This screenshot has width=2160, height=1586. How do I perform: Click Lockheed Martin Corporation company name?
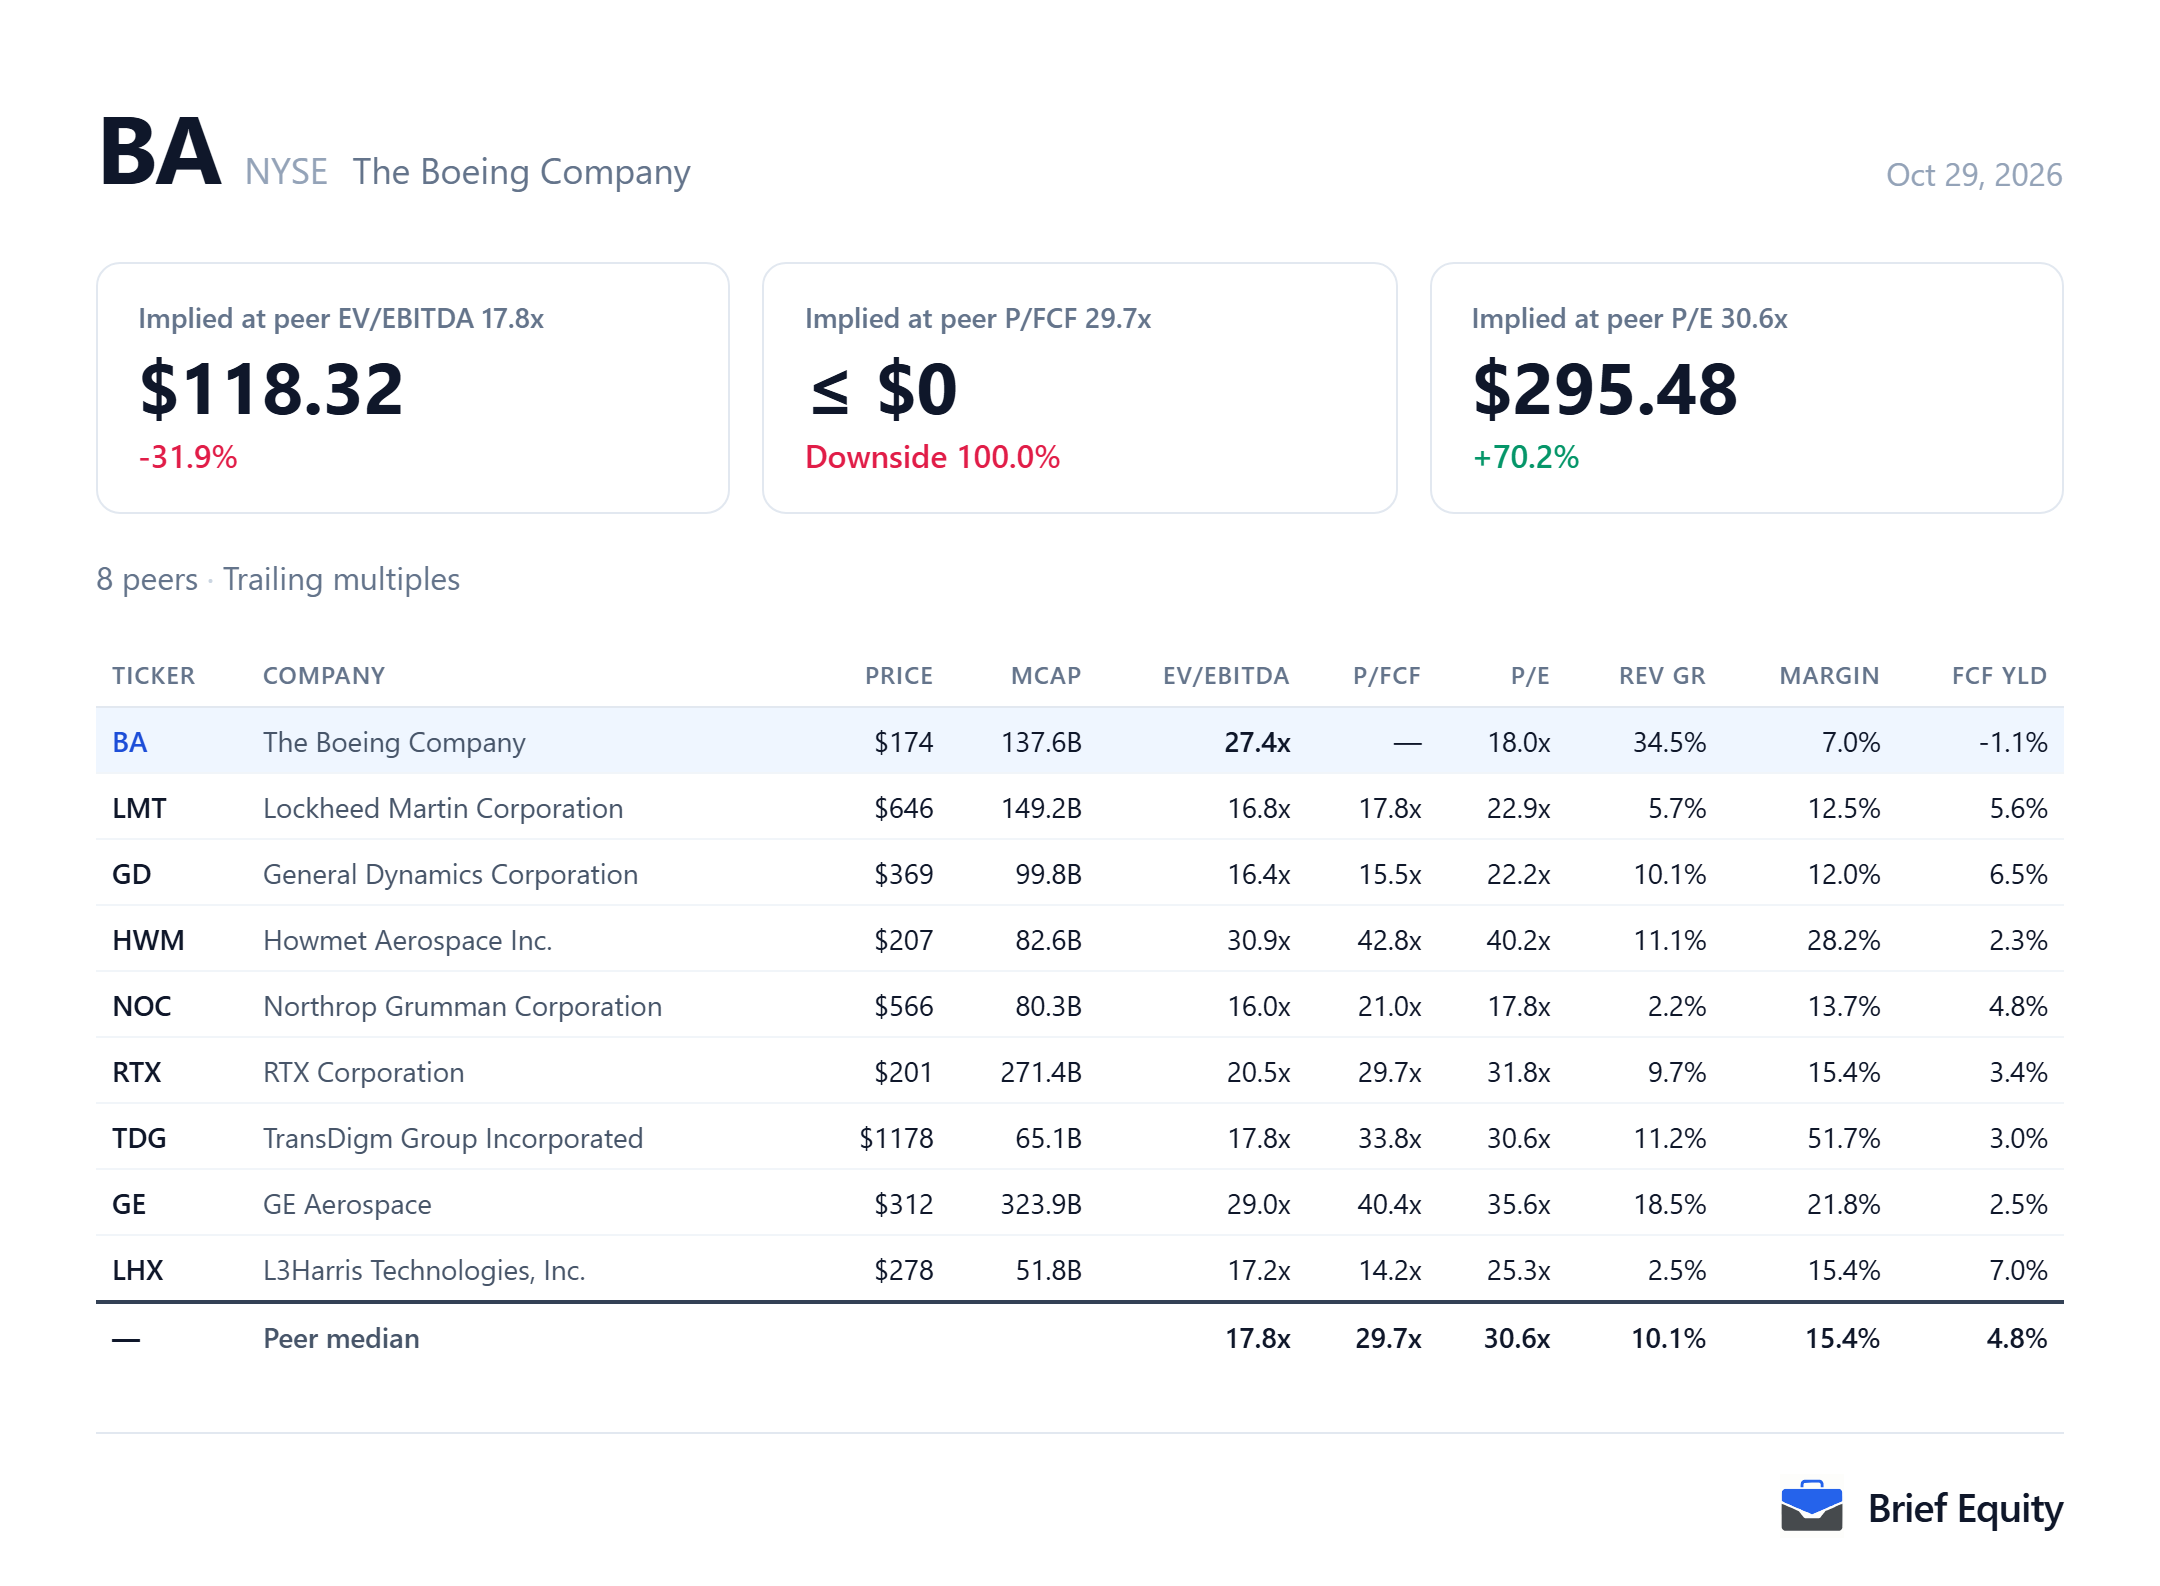443,808
